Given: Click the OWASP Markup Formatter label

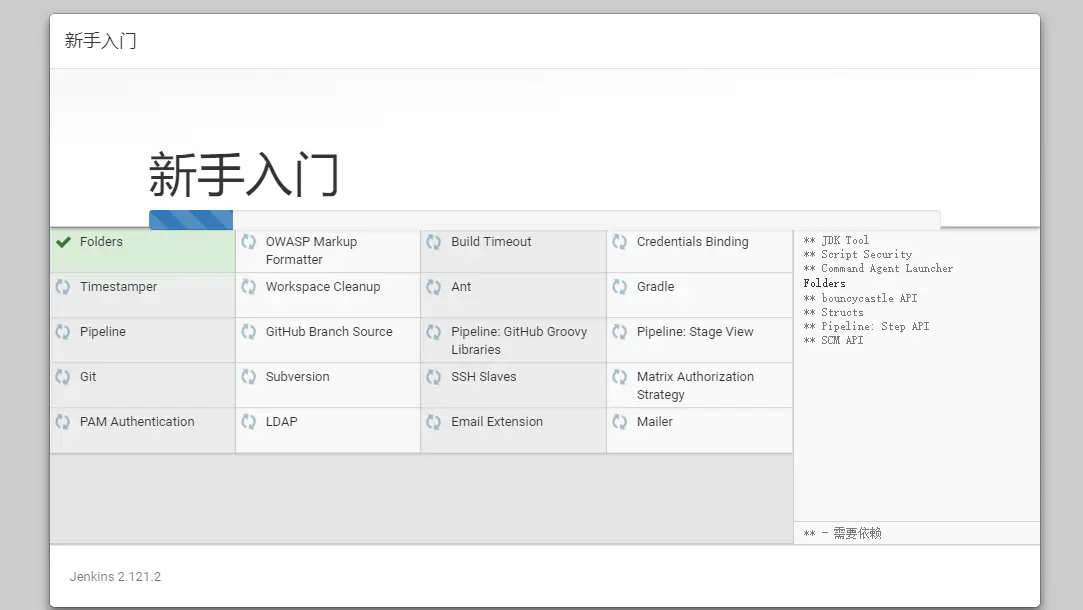Looking at the screenshot, I should 312,251.
